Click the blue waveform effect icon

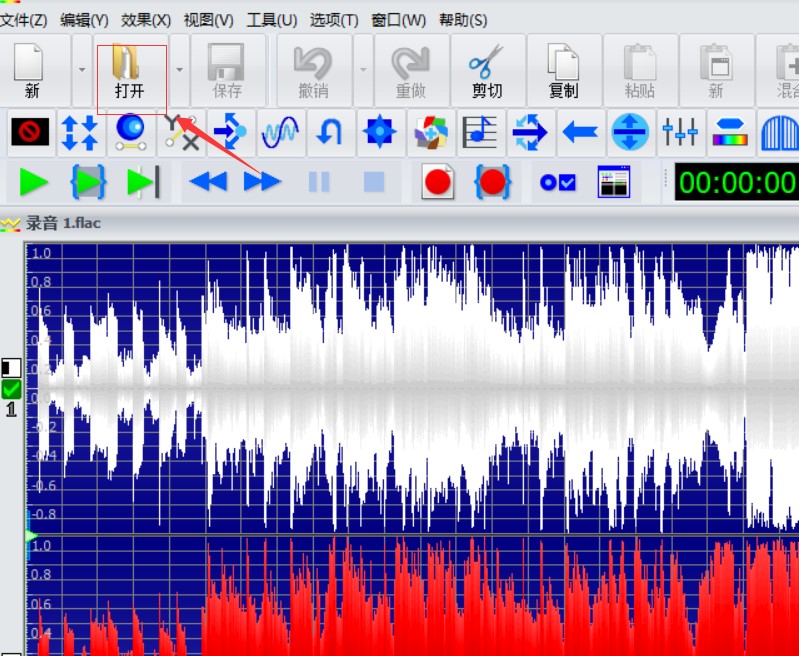[279, 132]
